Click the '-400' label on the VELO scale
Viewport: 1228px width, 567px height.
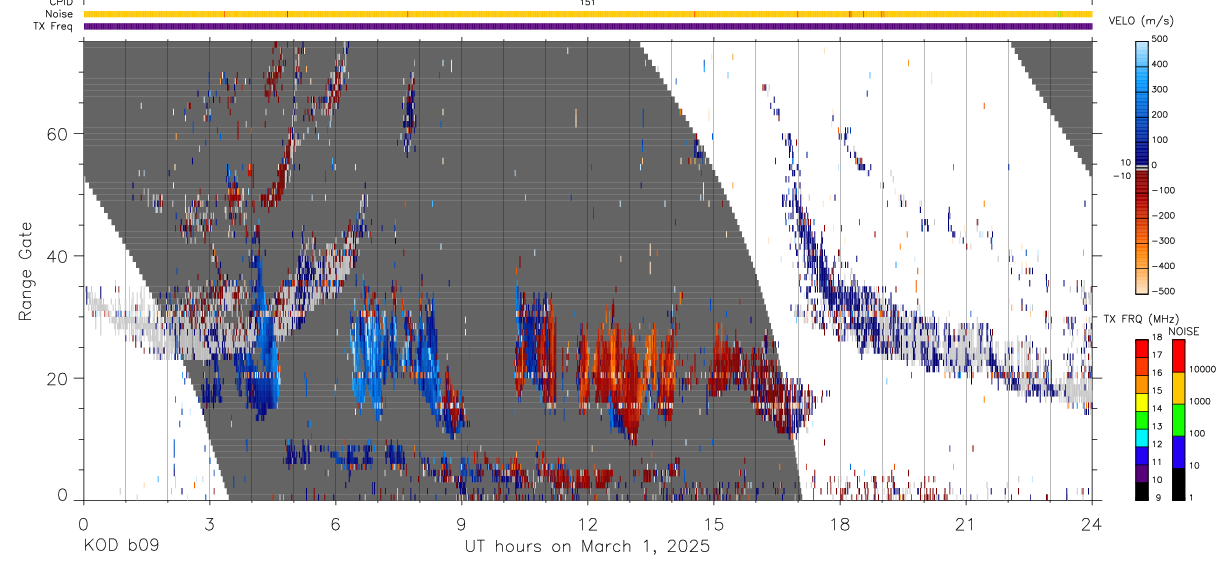[x=1162, y=266]
